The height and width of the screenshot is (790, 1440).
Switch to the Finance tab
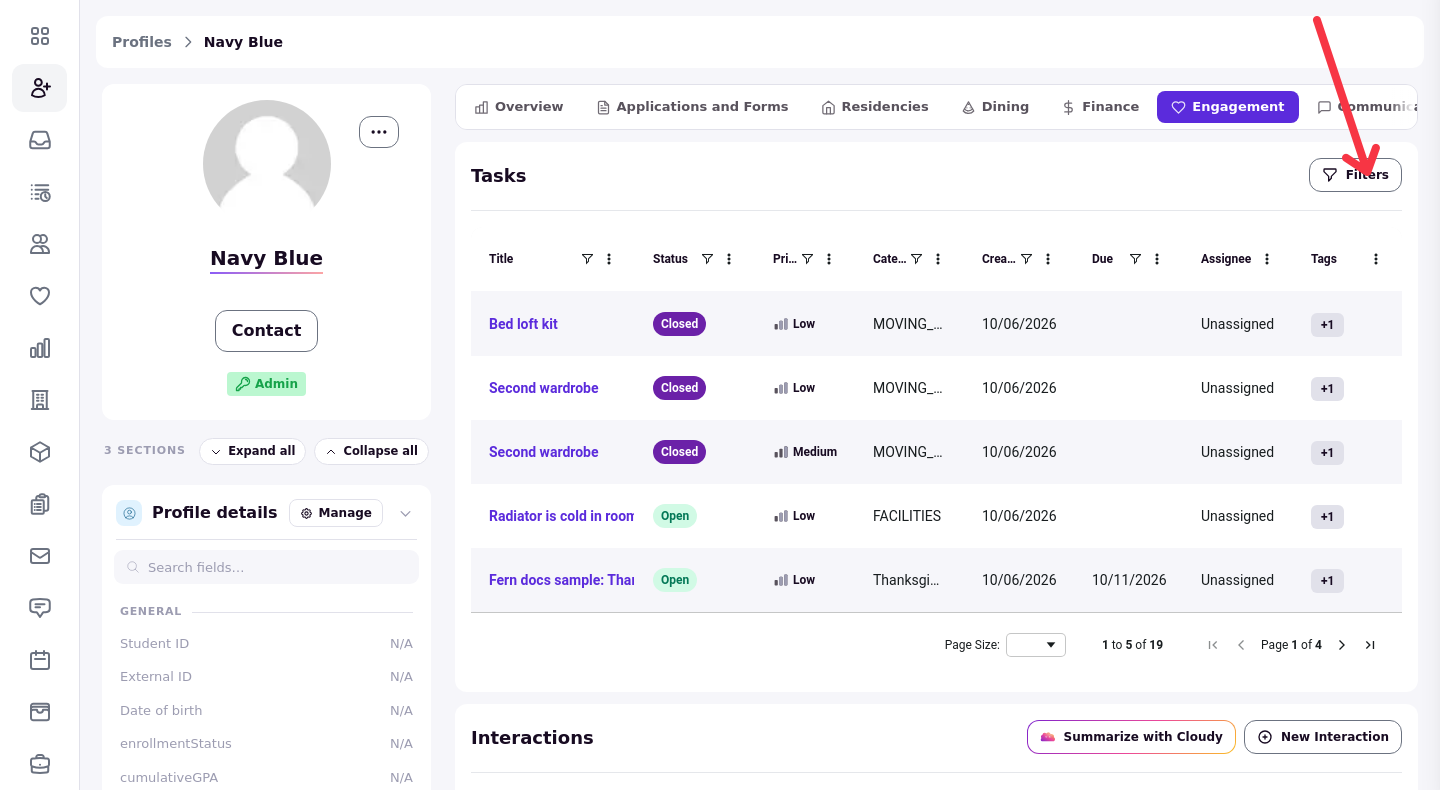(1100, 107)
